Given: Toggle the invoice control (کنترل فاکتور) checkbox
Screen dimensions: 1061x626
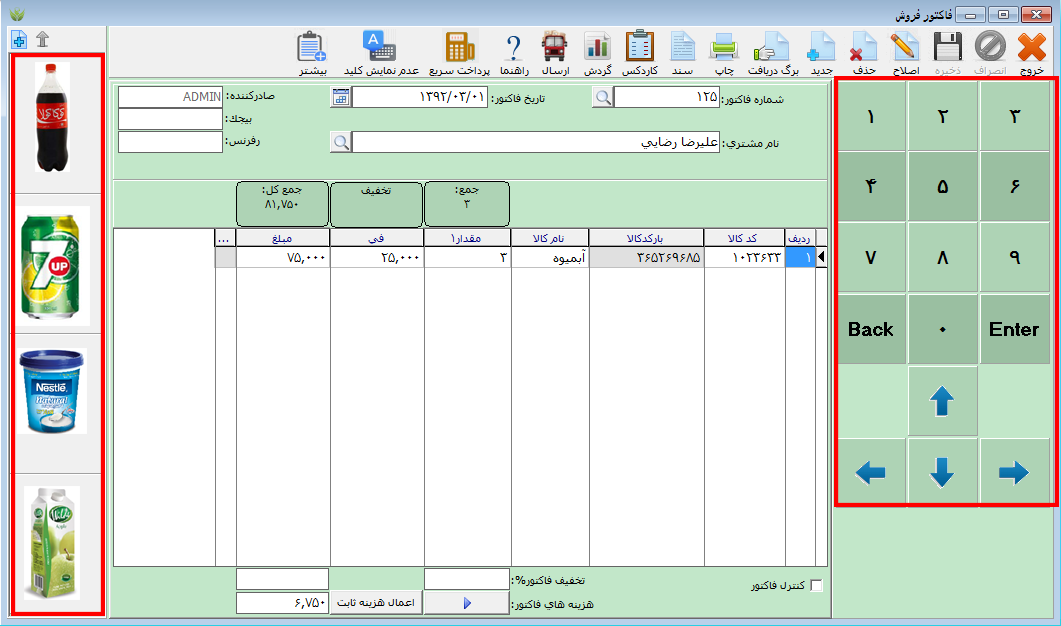Looking at the screenshot, I should click(x=816, y=586).
